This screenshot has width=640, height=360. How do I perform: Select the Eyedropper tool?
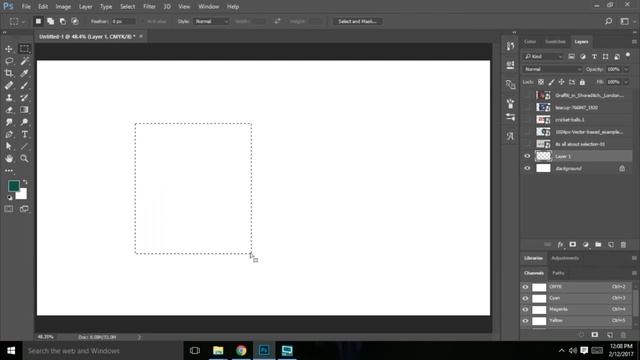[24, 73]
